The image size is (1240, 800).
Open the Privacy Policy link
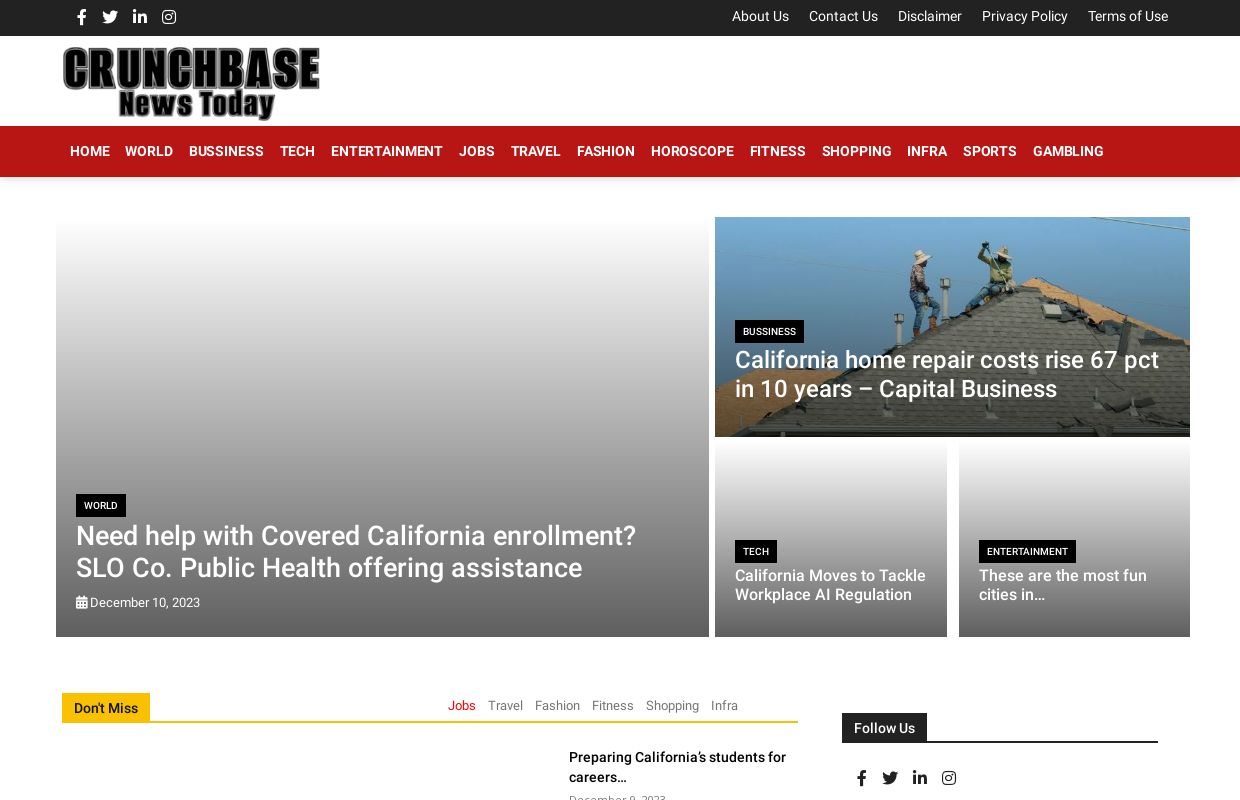pyautogui.click(x=1024, y=17)
